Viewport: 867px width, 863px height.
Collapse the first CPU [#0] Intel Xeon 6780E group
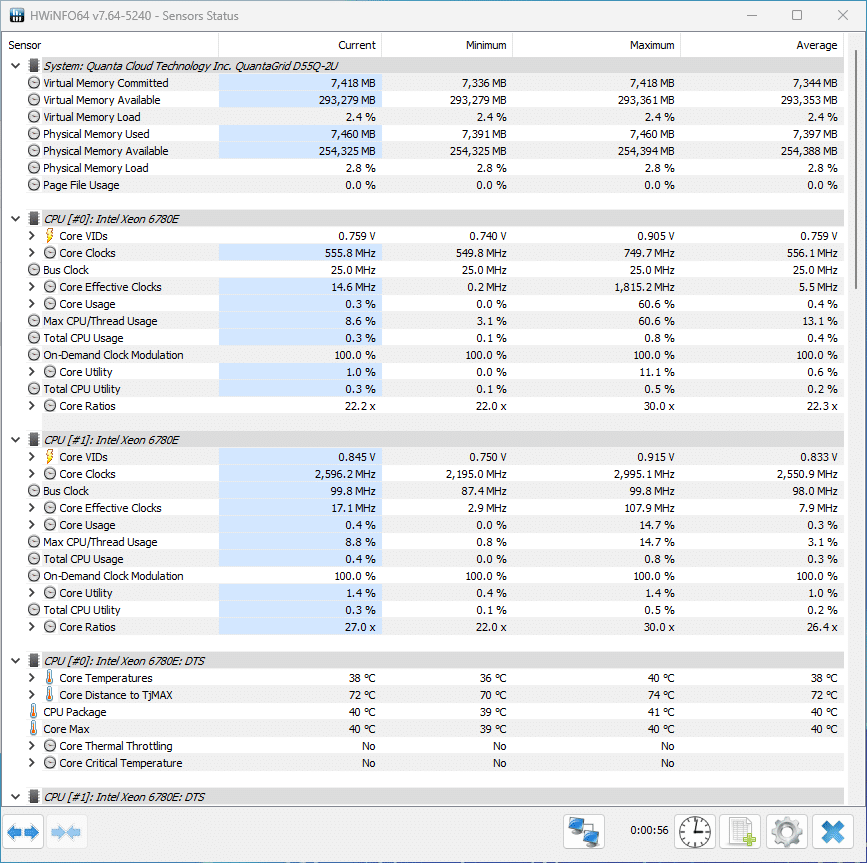tap(15, 219)
